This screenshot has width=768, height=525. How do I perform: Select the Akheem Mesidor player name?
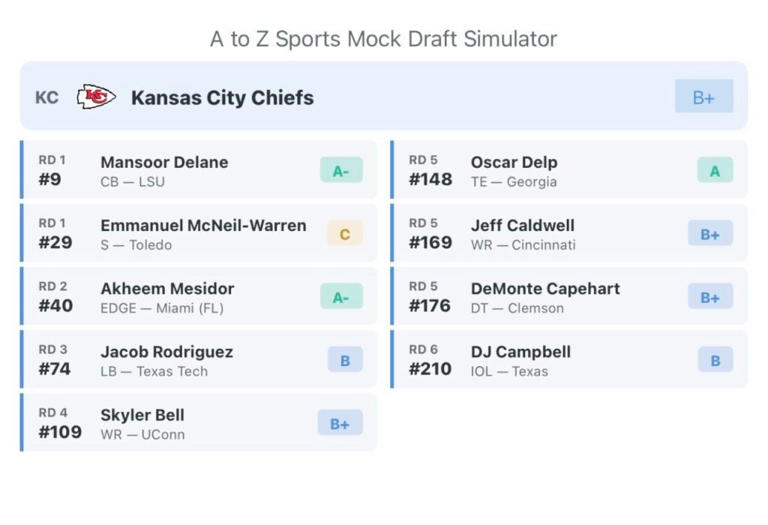[167, 288]
